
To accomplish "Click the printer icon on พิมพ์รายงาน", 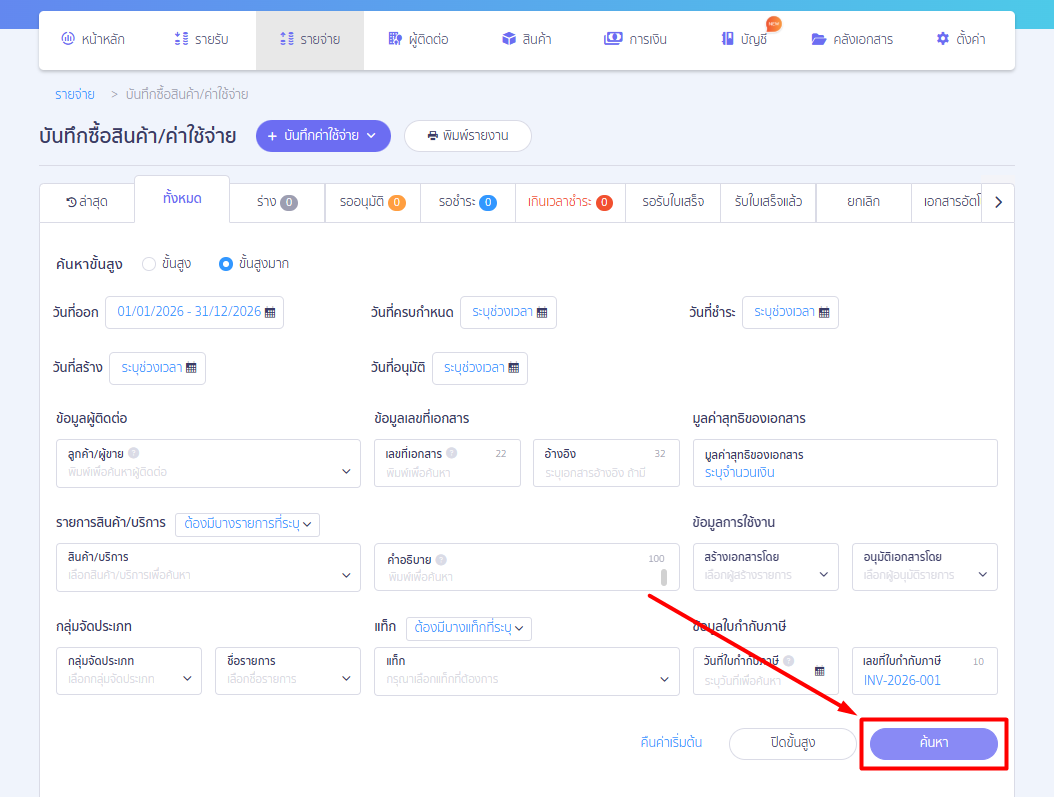I will (433, 136).
